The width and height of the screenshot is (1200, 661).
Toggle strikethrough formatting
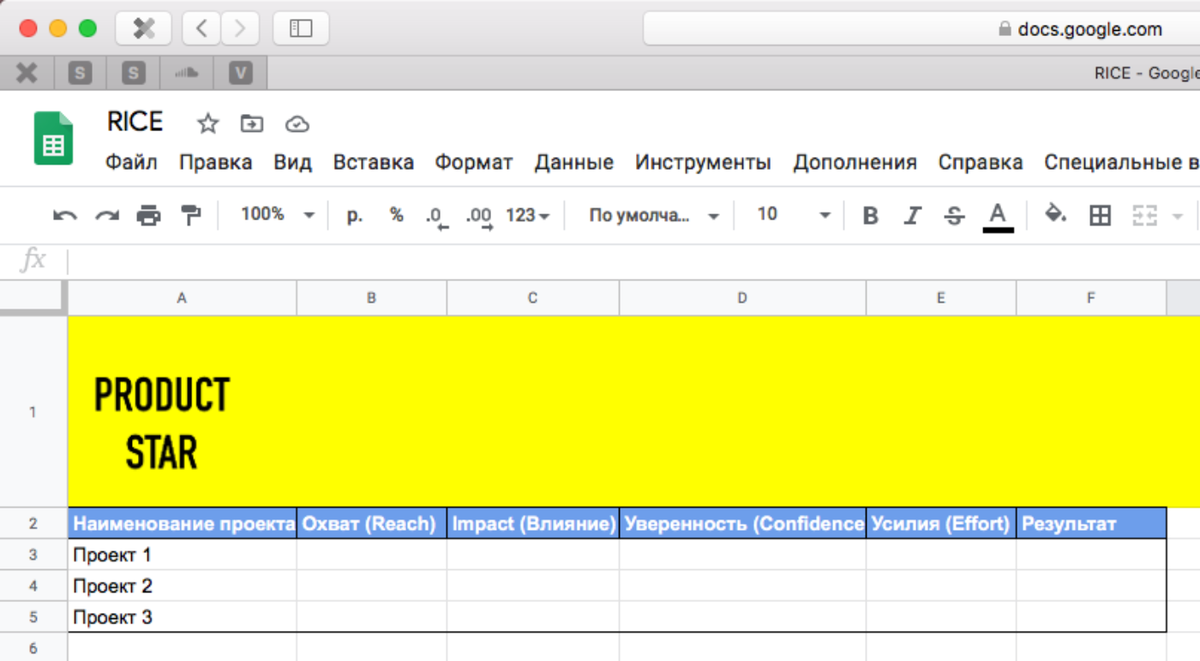[954, 215]
